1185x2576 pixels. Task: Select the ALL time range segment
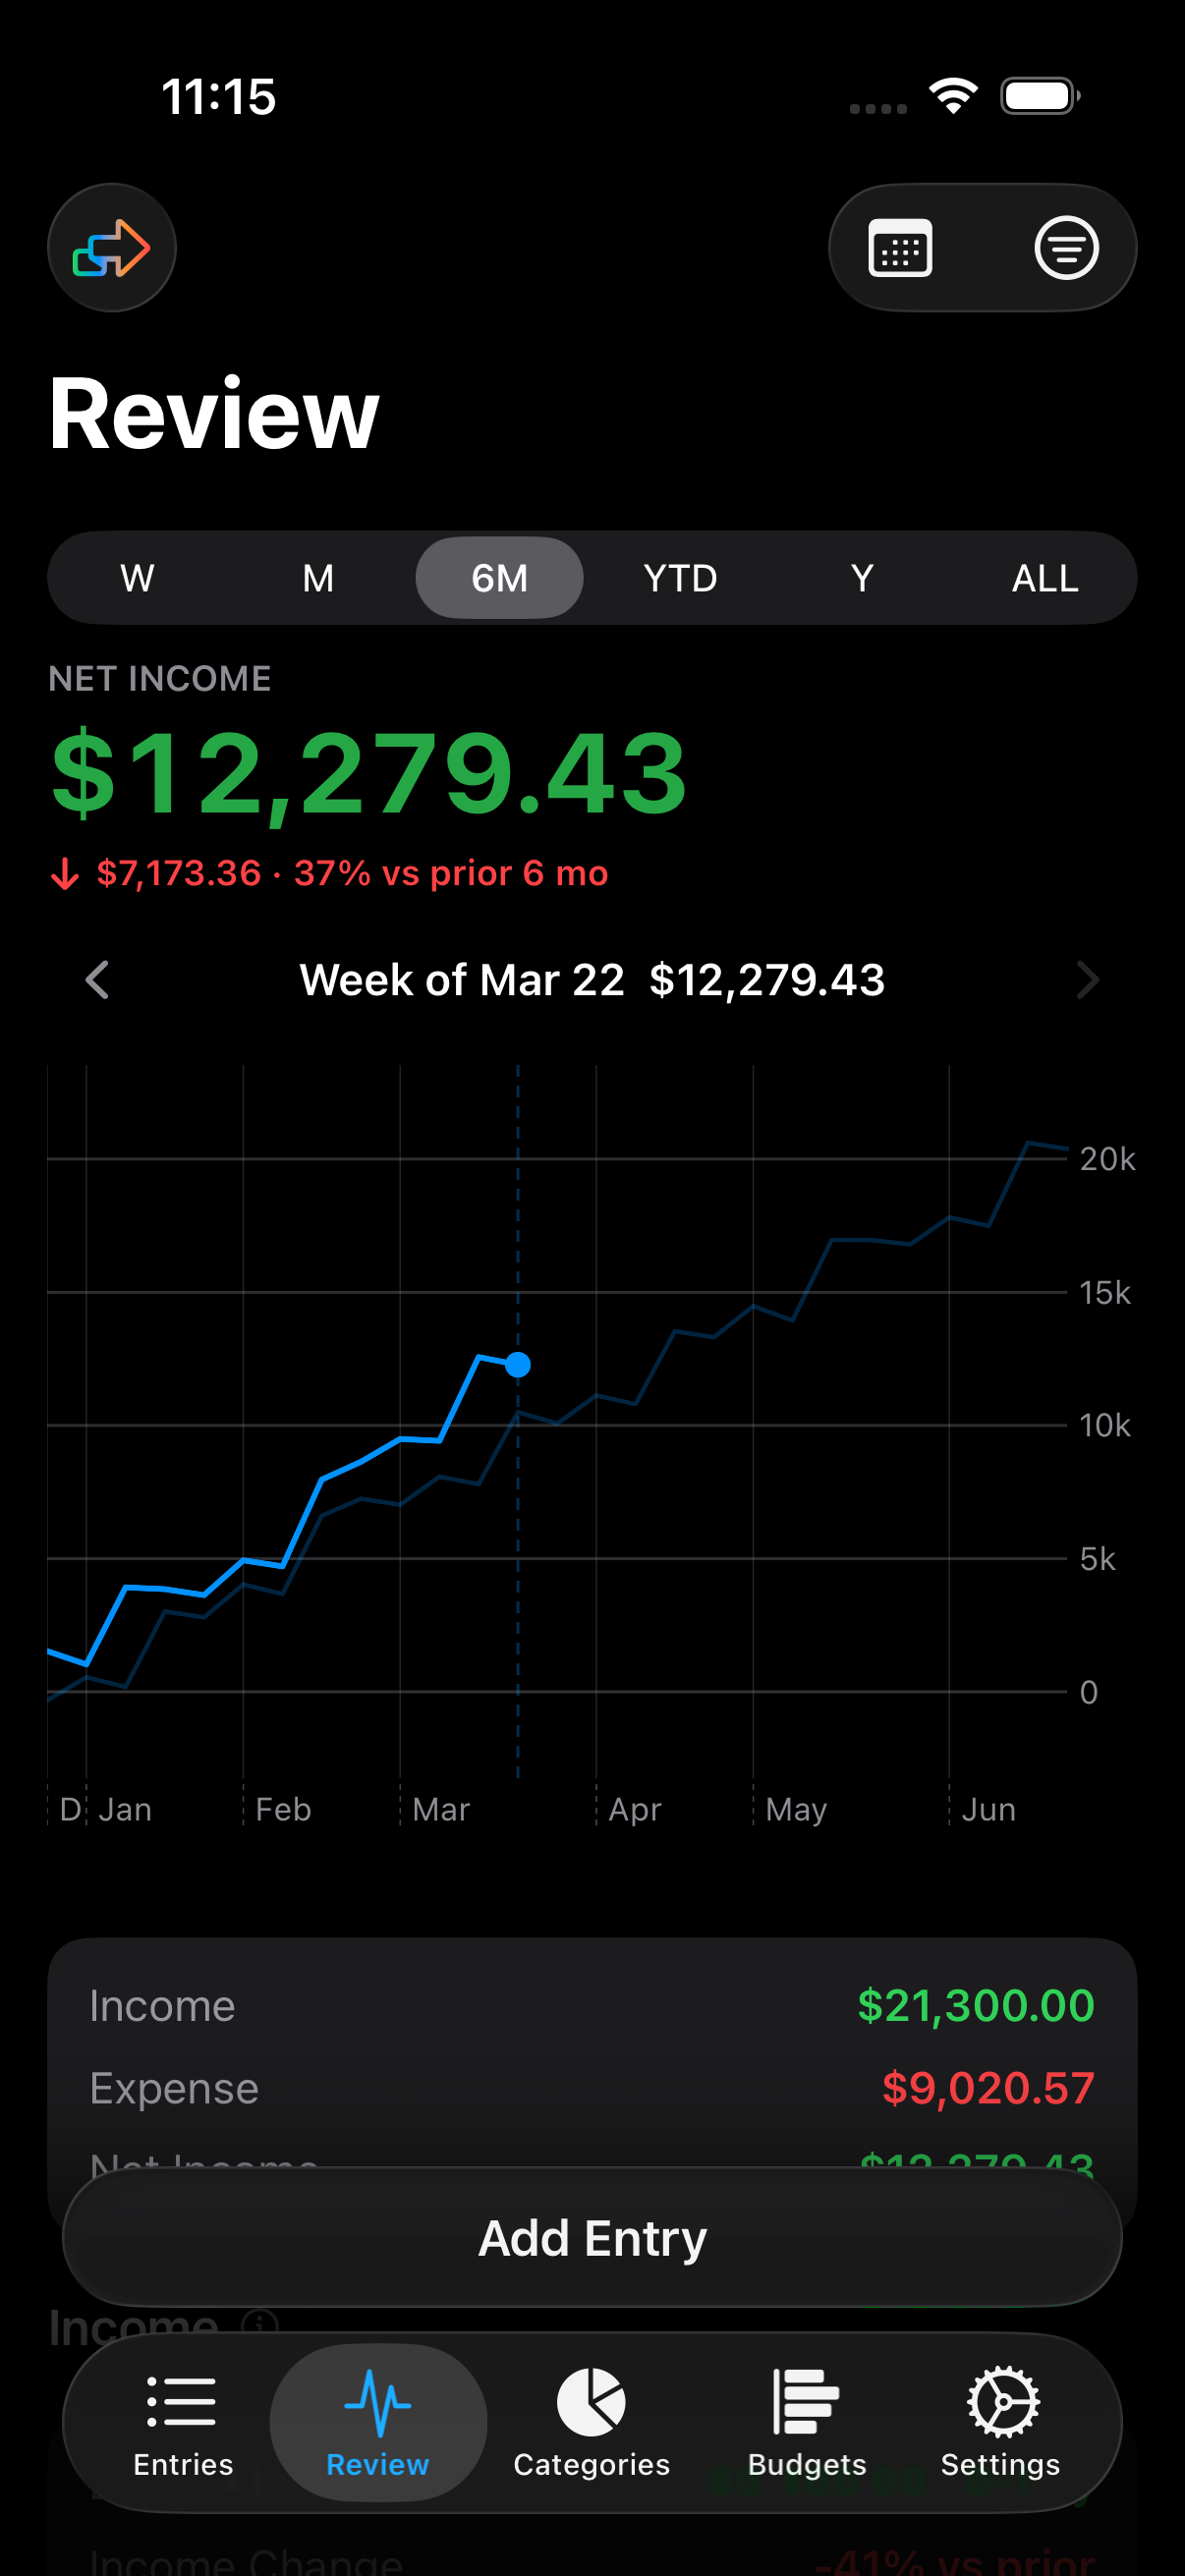pyautogui.click(x=1044, y=578)
